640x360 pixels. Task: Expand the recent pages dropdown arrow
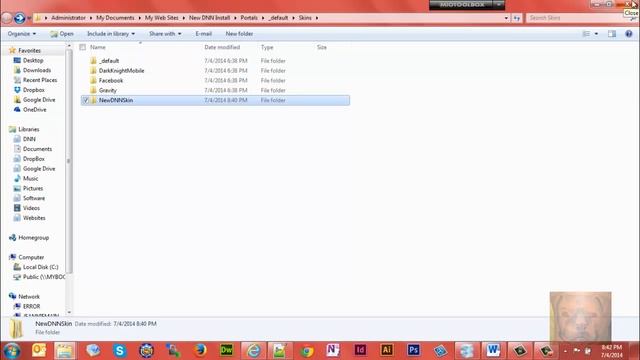[x=29, y=18]
